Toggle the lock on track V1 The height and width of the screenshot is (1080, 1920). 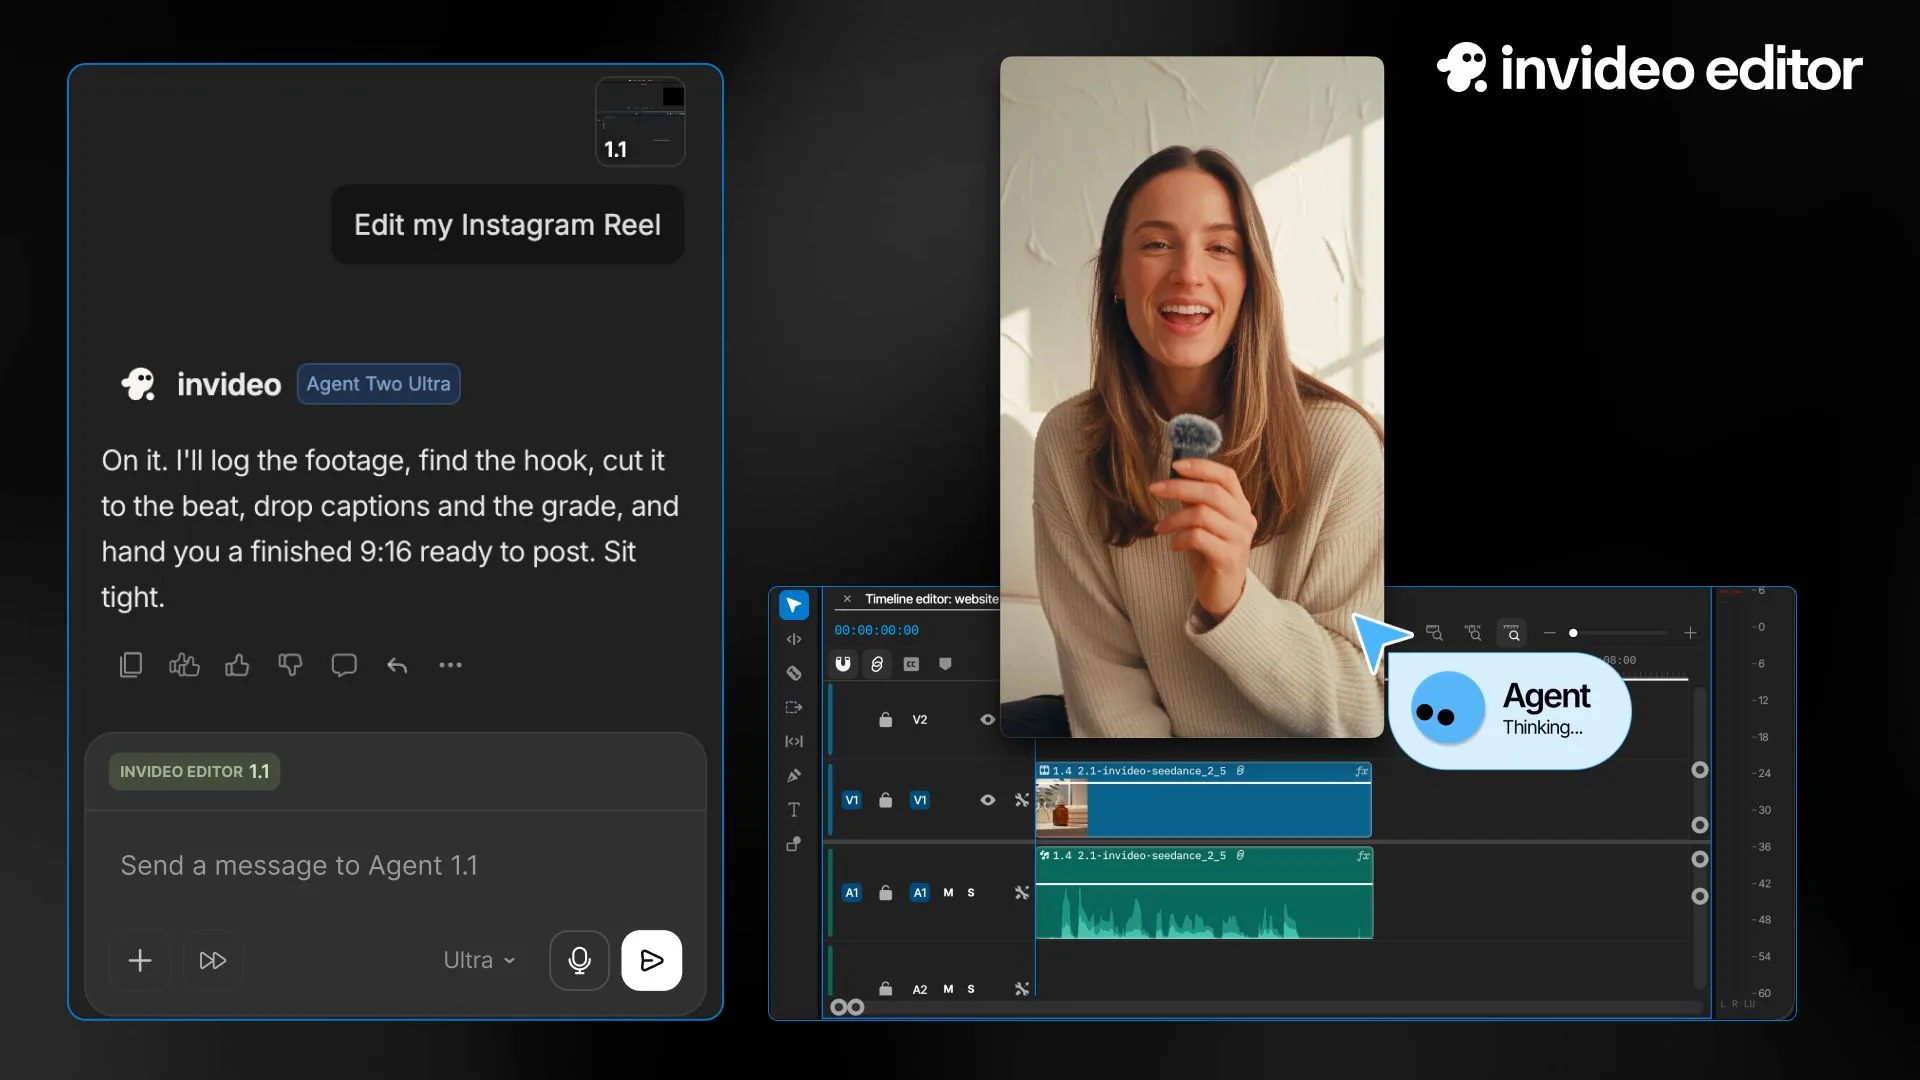click(x=885, y=800)
